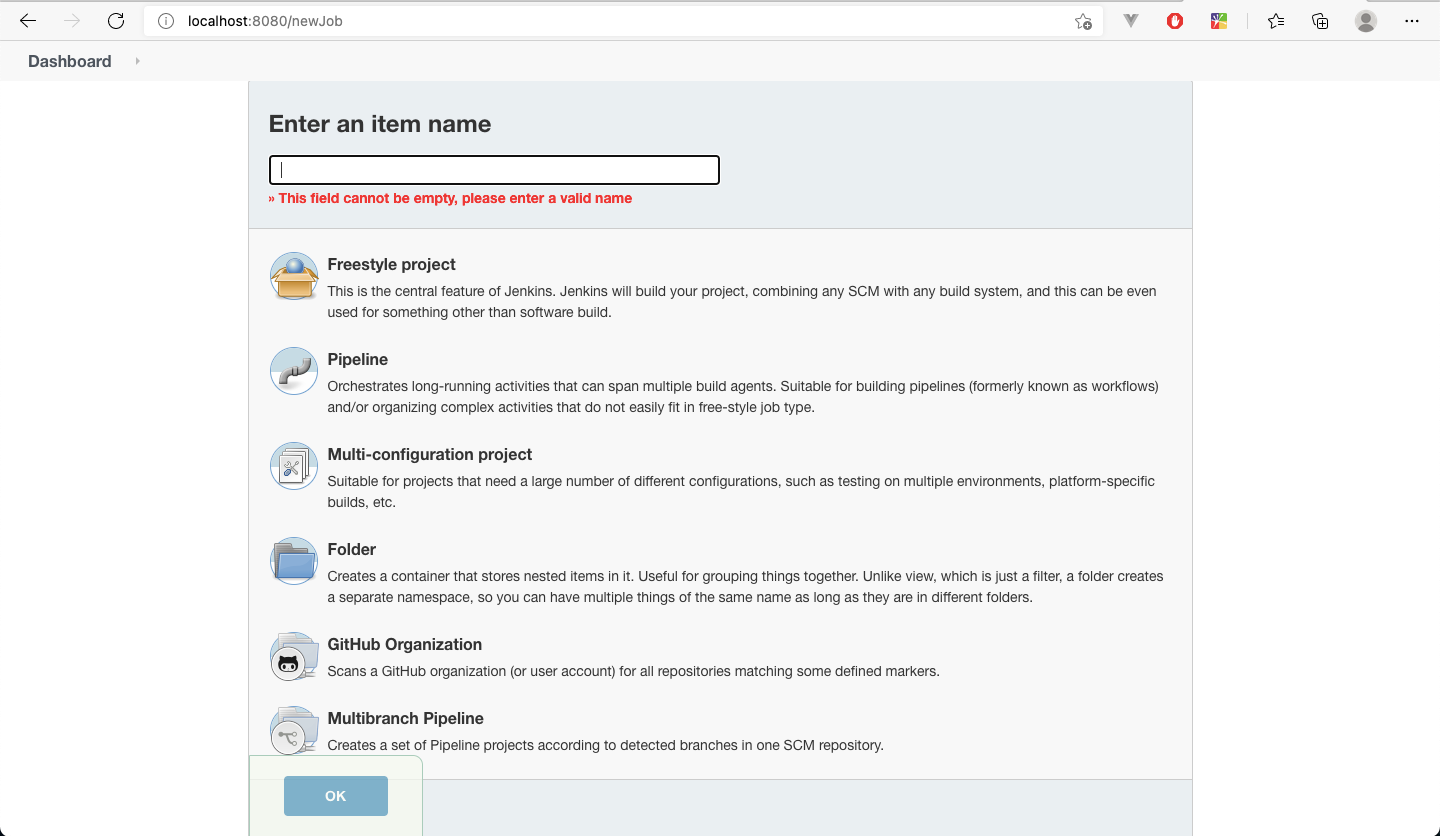Open the browser Settings and more menu

tap(1412, 21)
